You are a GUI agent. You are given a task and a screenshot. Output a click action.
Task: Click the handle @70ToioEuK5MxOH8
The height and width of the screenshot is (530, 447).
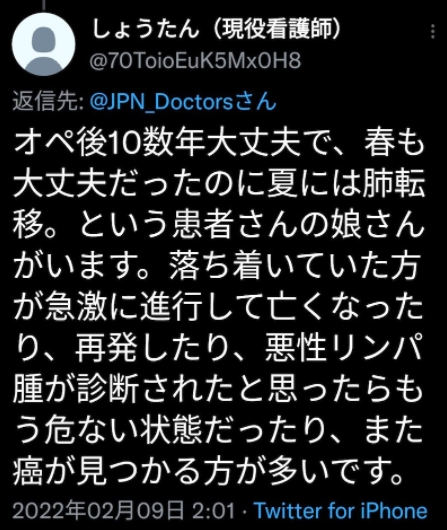pyautogui.click(x=195, y=61)
